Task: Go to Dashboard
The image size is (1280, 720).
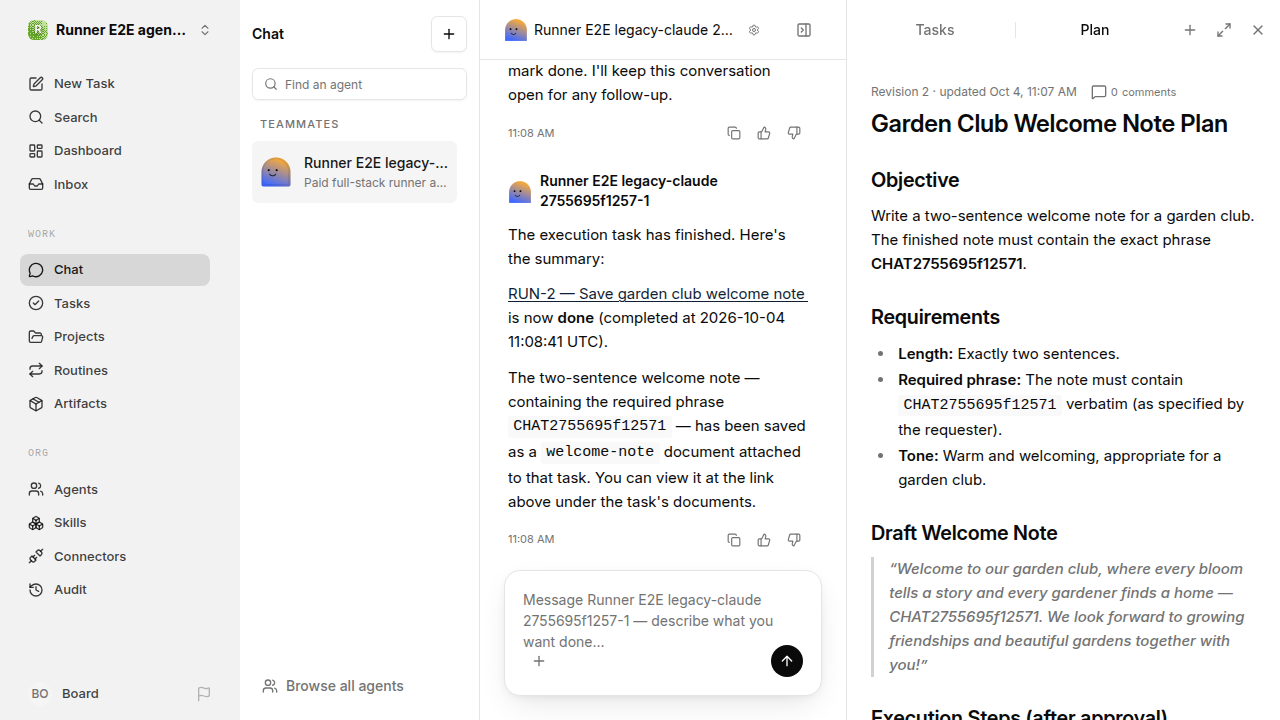Action: coord(115,151)
